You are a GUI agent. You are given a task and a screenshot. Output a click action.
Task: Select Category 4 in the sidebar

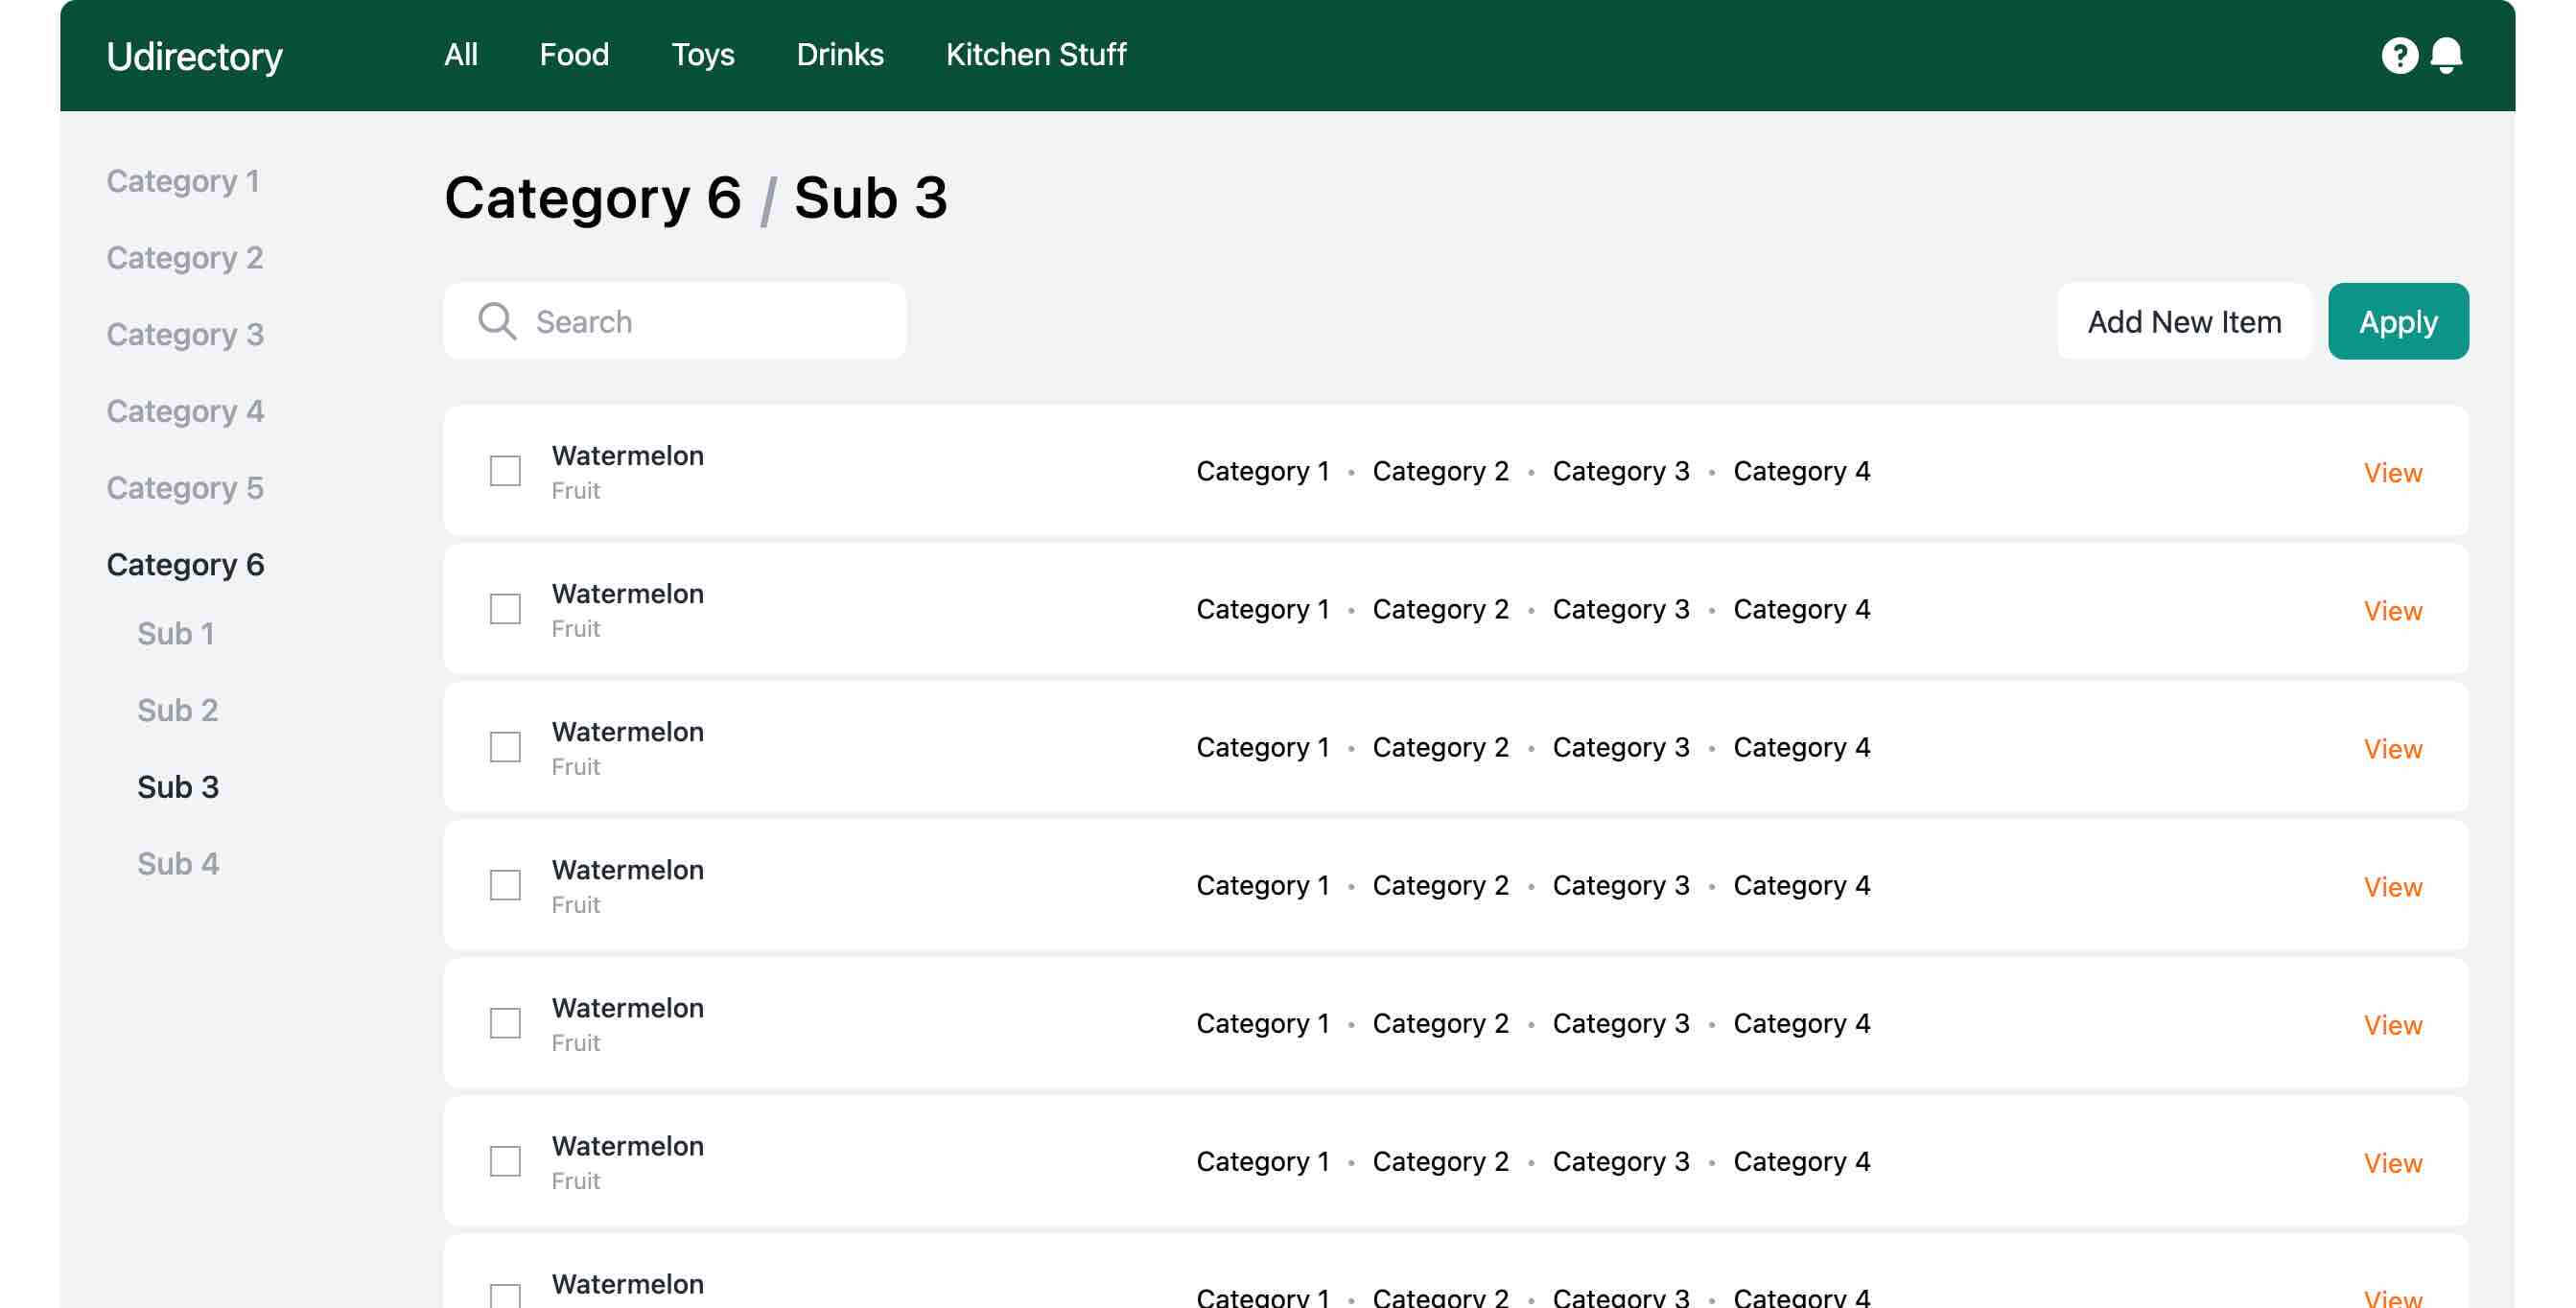coord(185,411)
